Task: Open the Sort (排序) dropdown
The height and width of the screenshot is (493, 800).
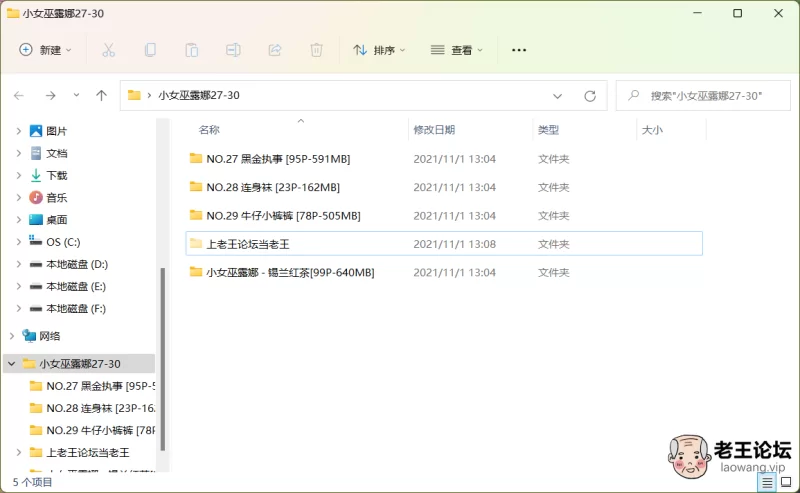Action: pos(379,50)
